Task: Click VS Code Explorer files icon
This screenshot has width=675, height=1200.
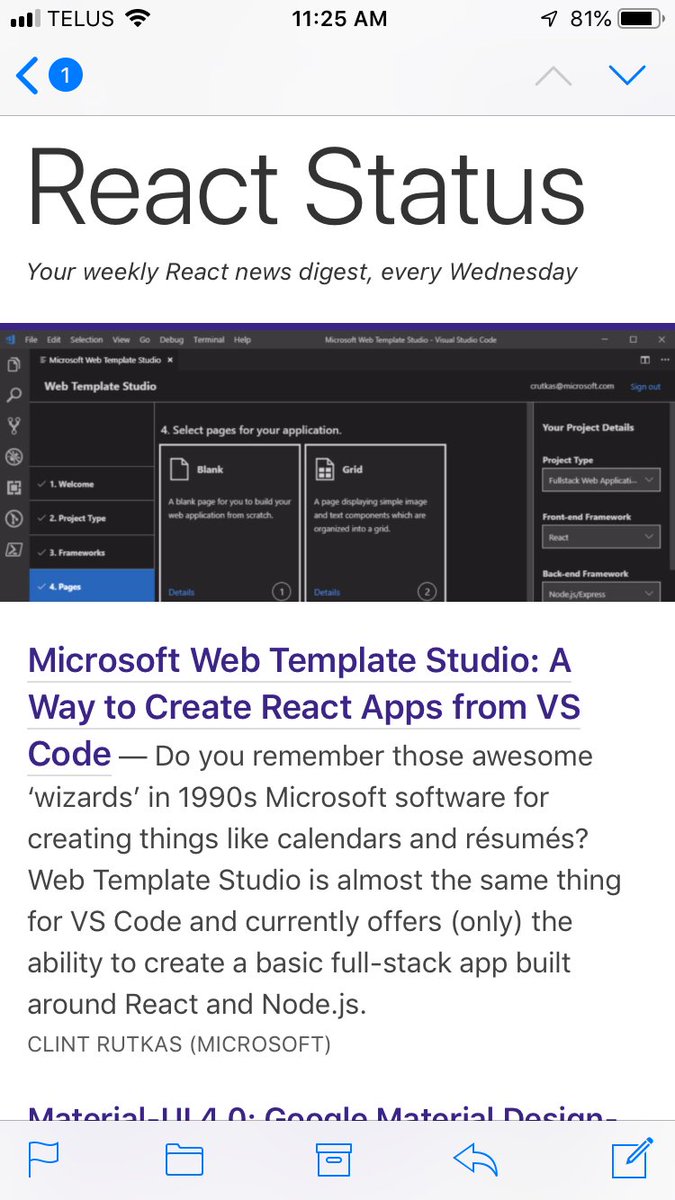Action: [14, 366]
